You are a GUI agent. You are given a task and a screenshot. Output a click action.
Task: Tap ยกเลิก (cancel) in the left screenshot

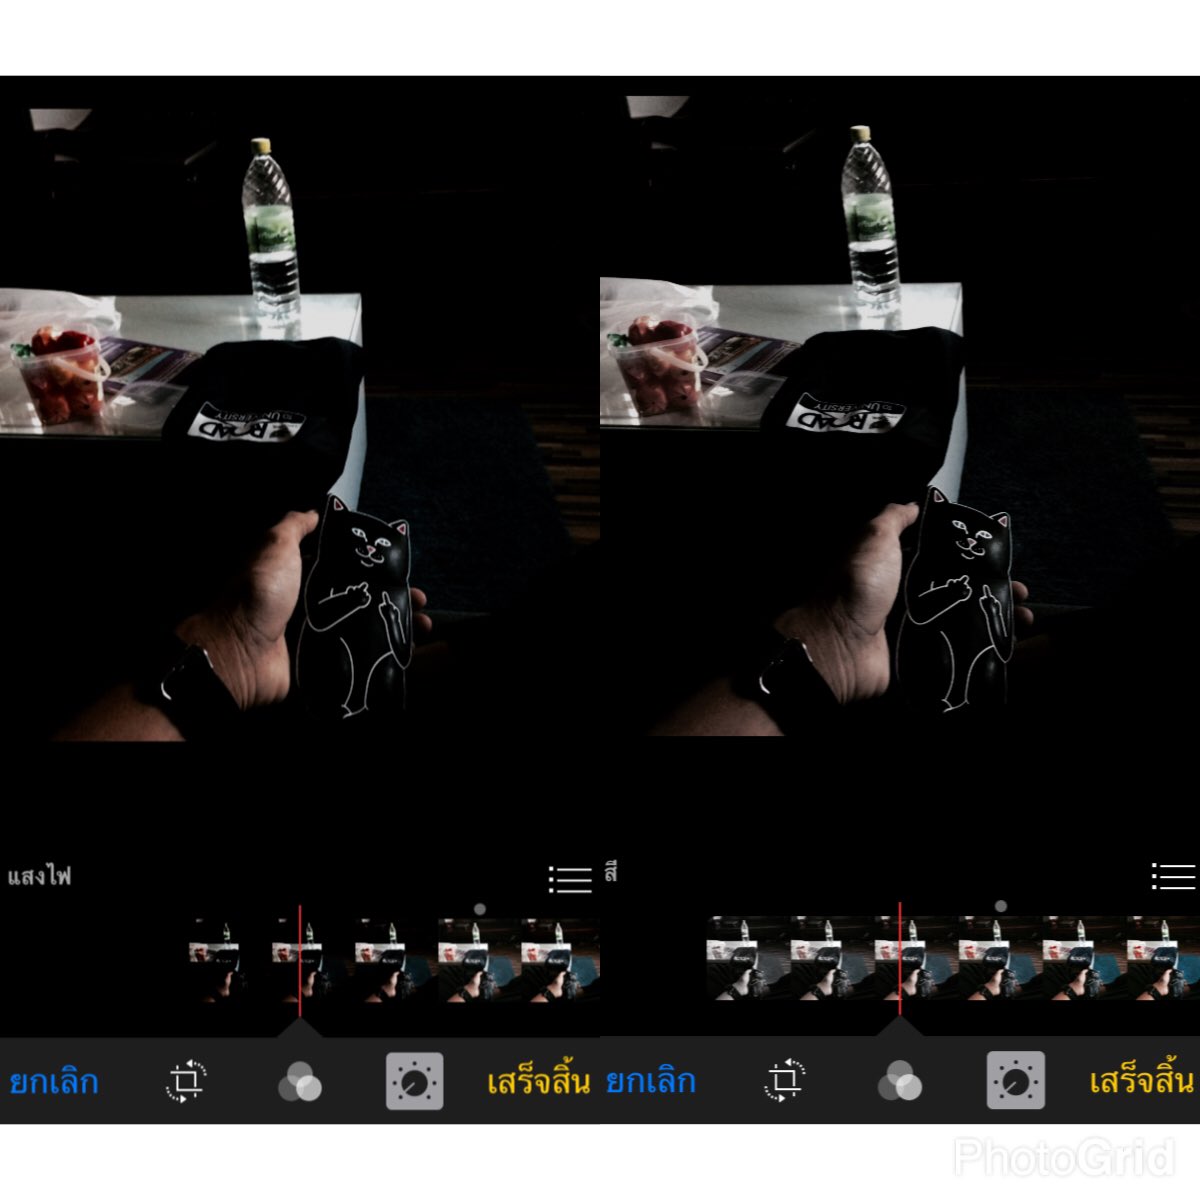click(x=54, y=1081)
